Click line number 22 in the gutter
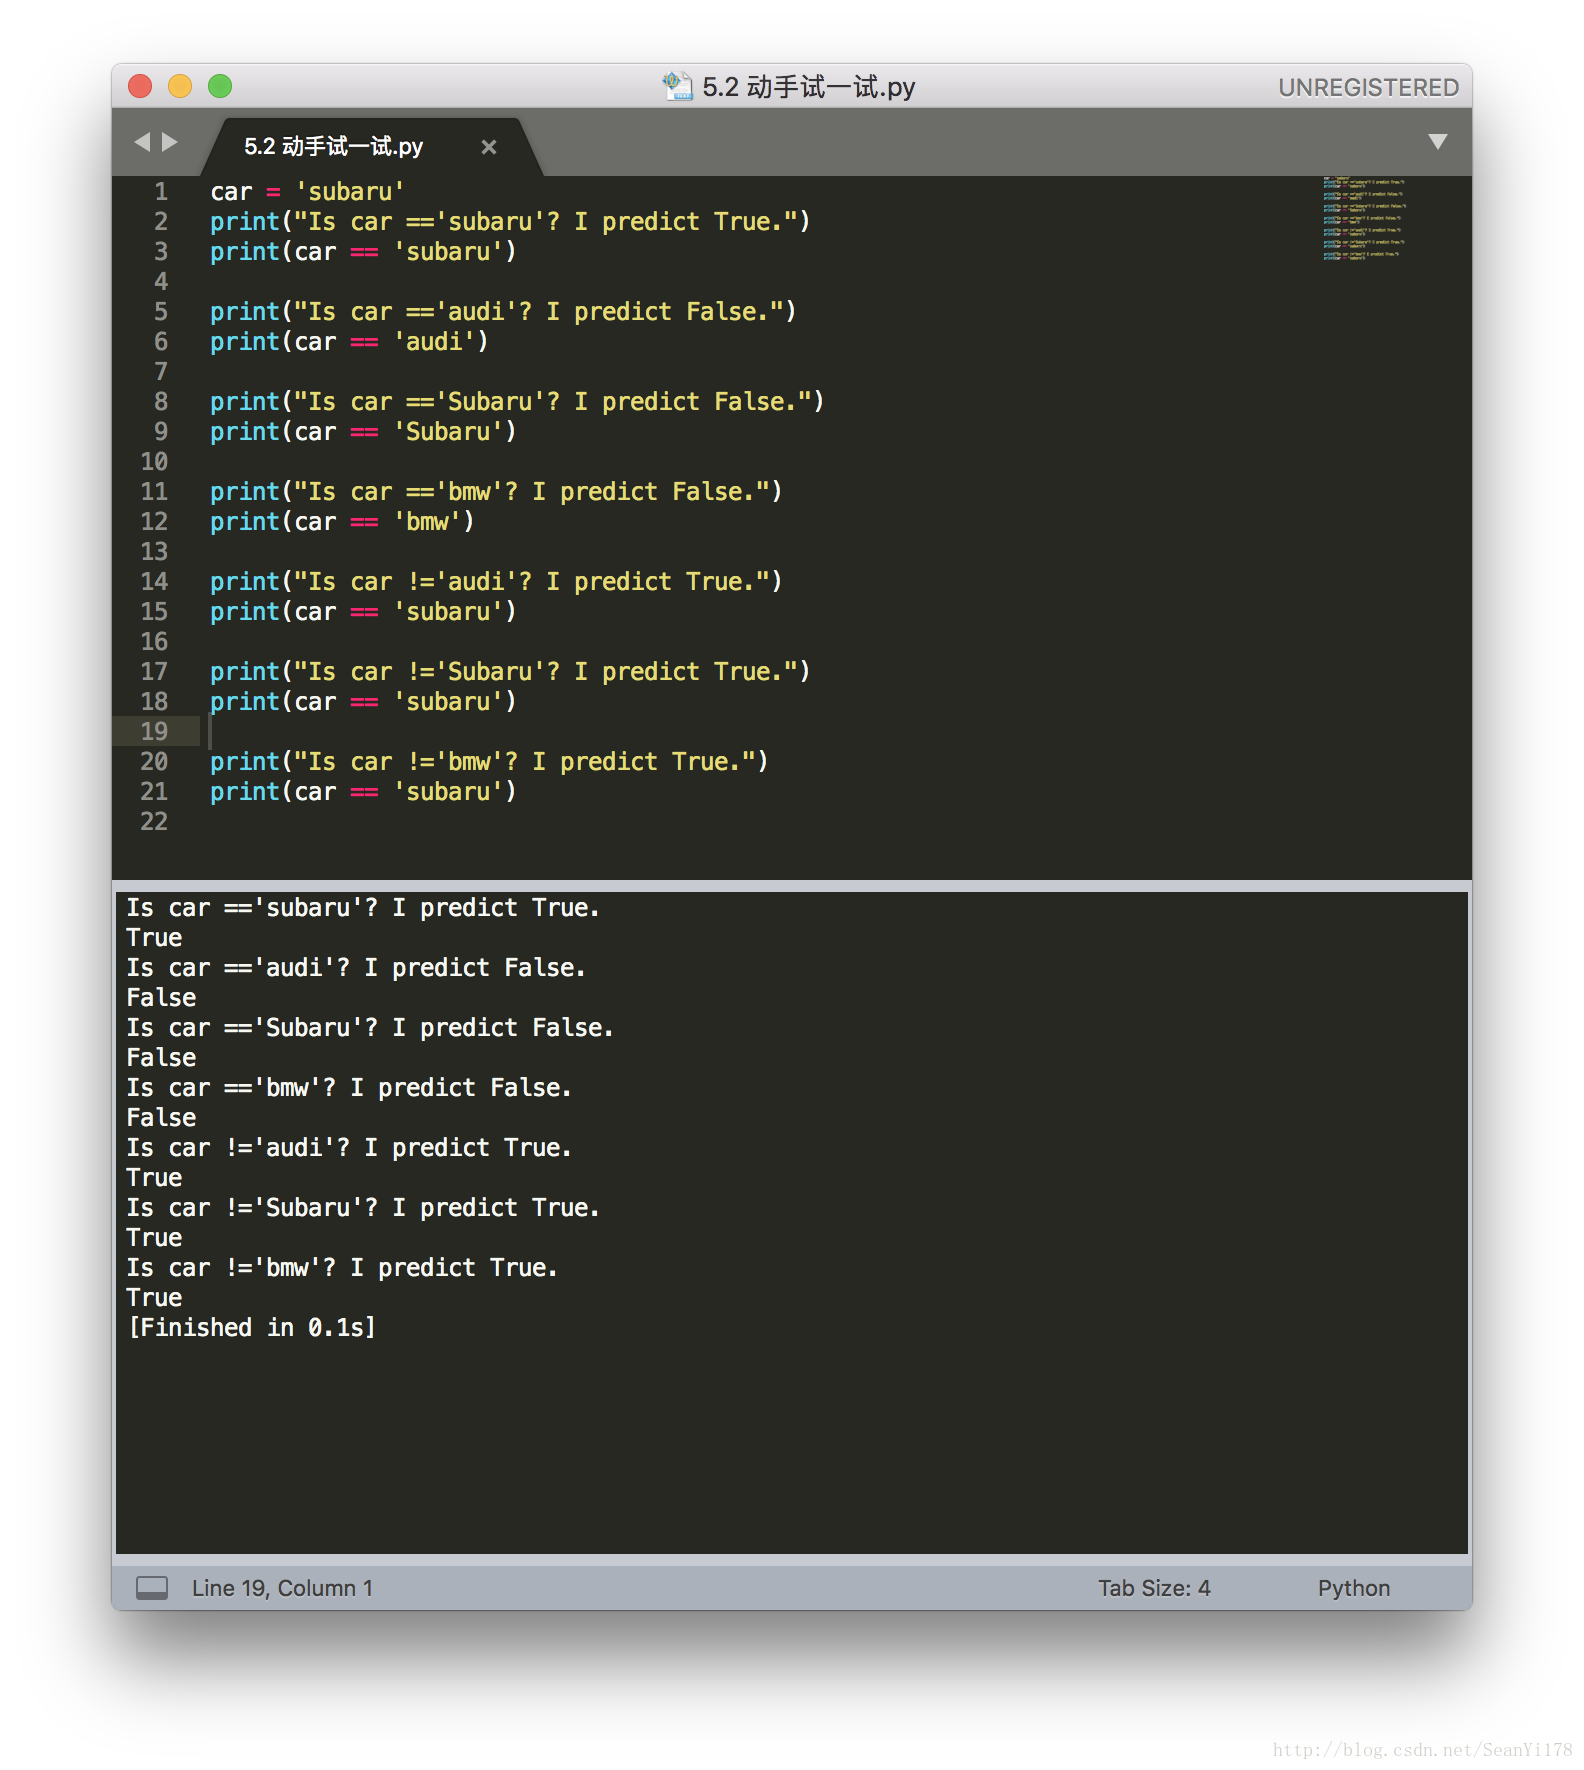Viewport: 1584px width, 1770px height. coord(154,821)
